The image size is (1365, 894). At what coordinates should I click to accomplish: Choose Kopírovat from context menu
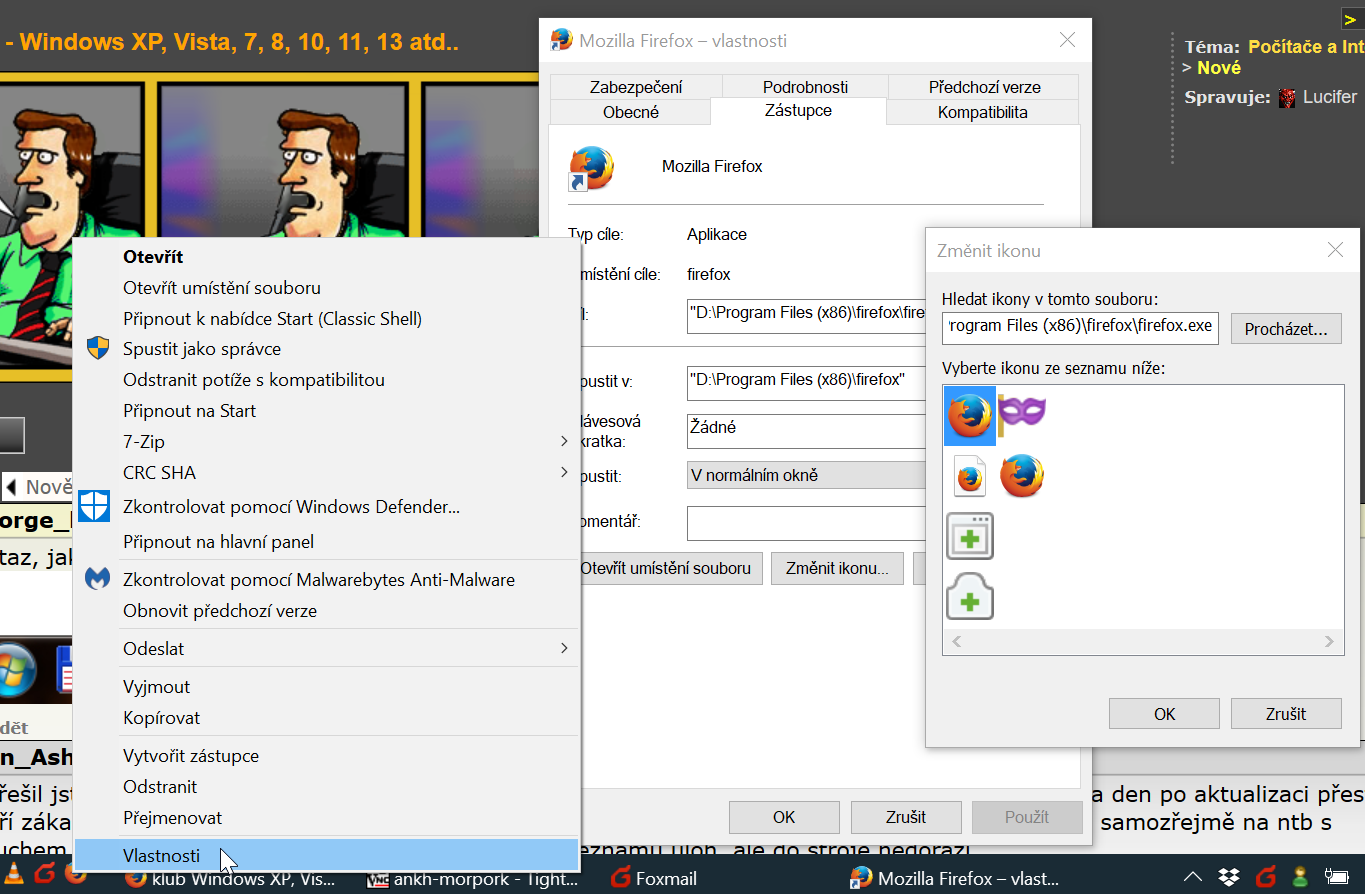(326, 717)
